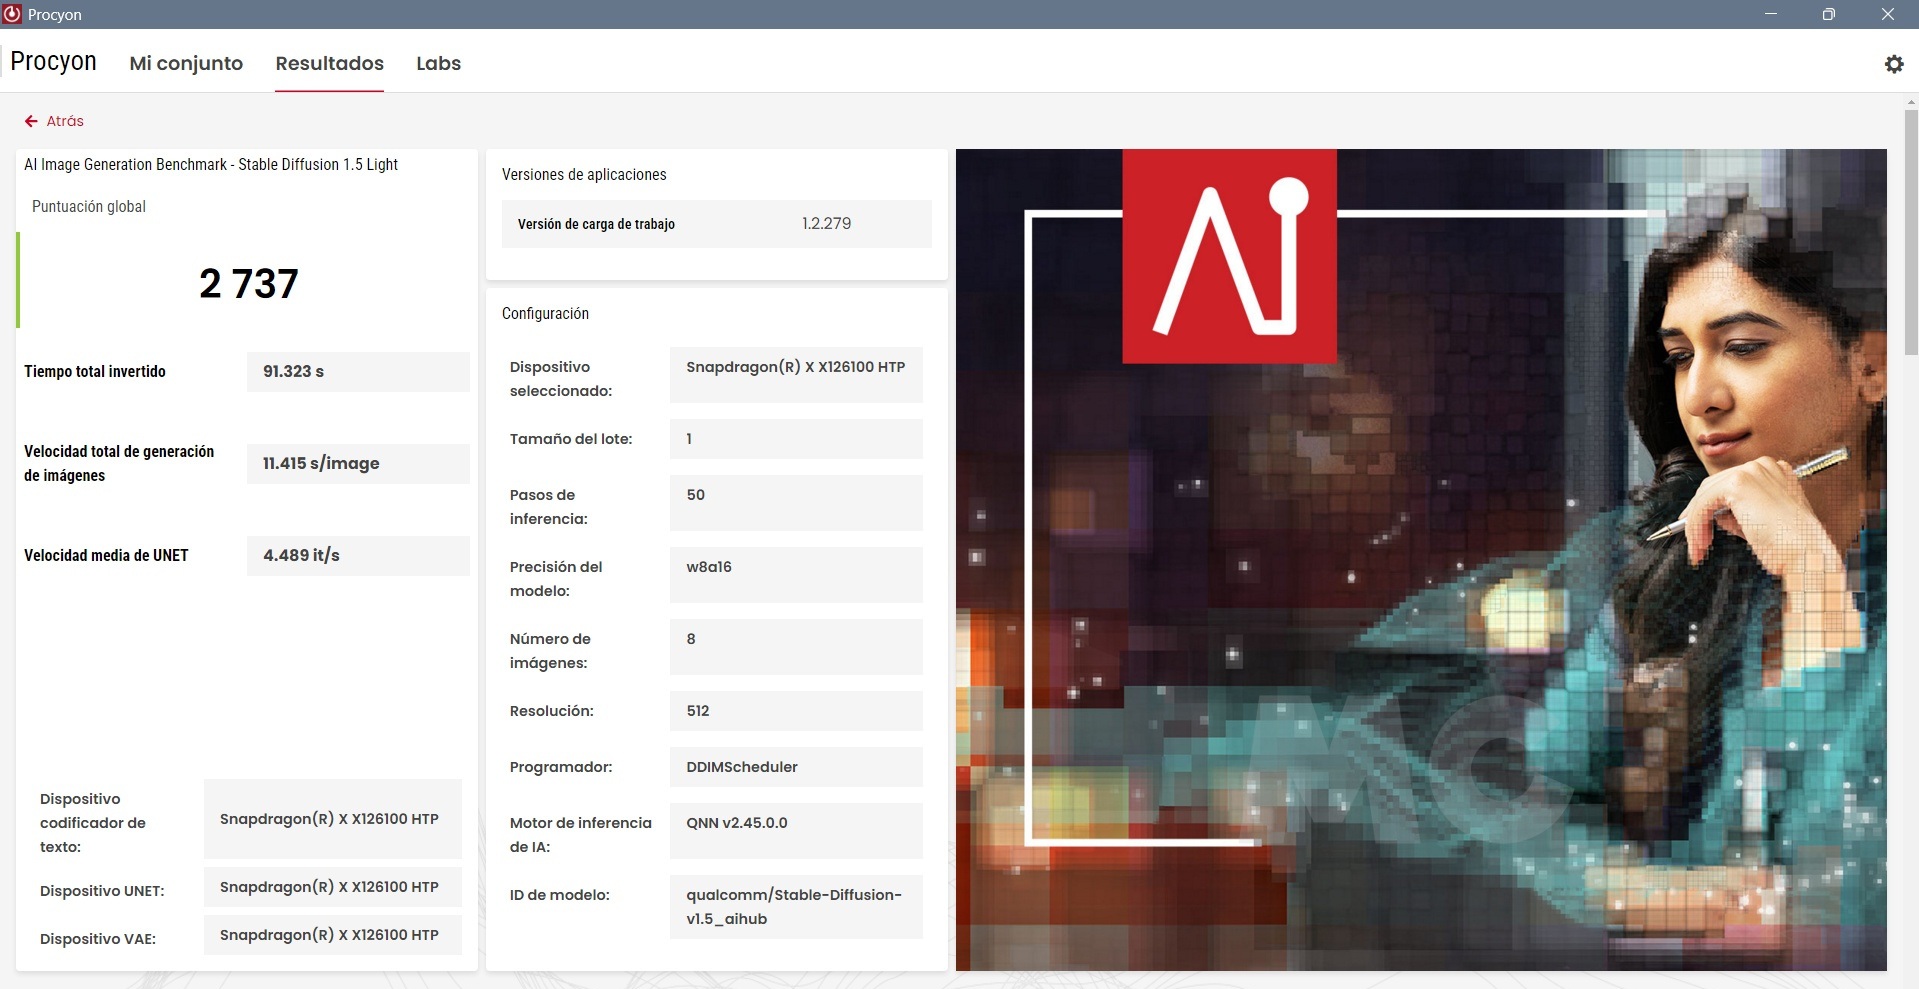Switch to the Mi conjunto tab
Screen dimensions: 1919x989
point(186,63)
